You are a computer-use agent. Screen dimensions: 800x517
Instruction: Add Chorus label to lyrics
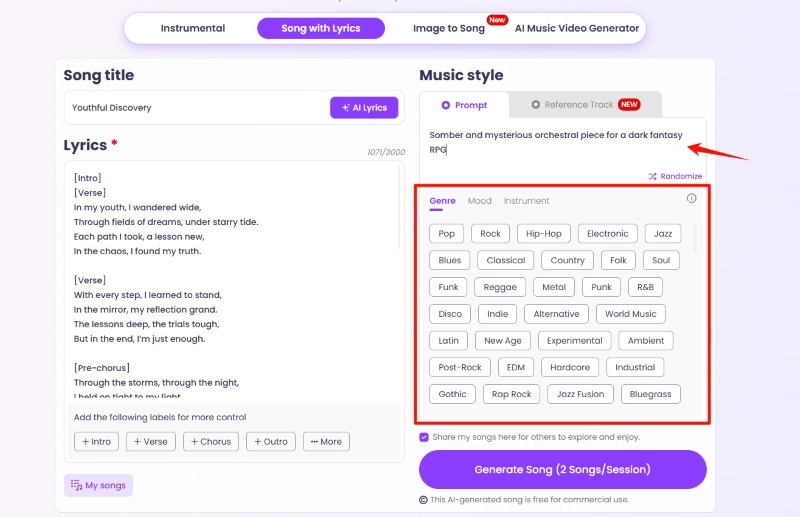pyautogui.click(x=211, y=441)
